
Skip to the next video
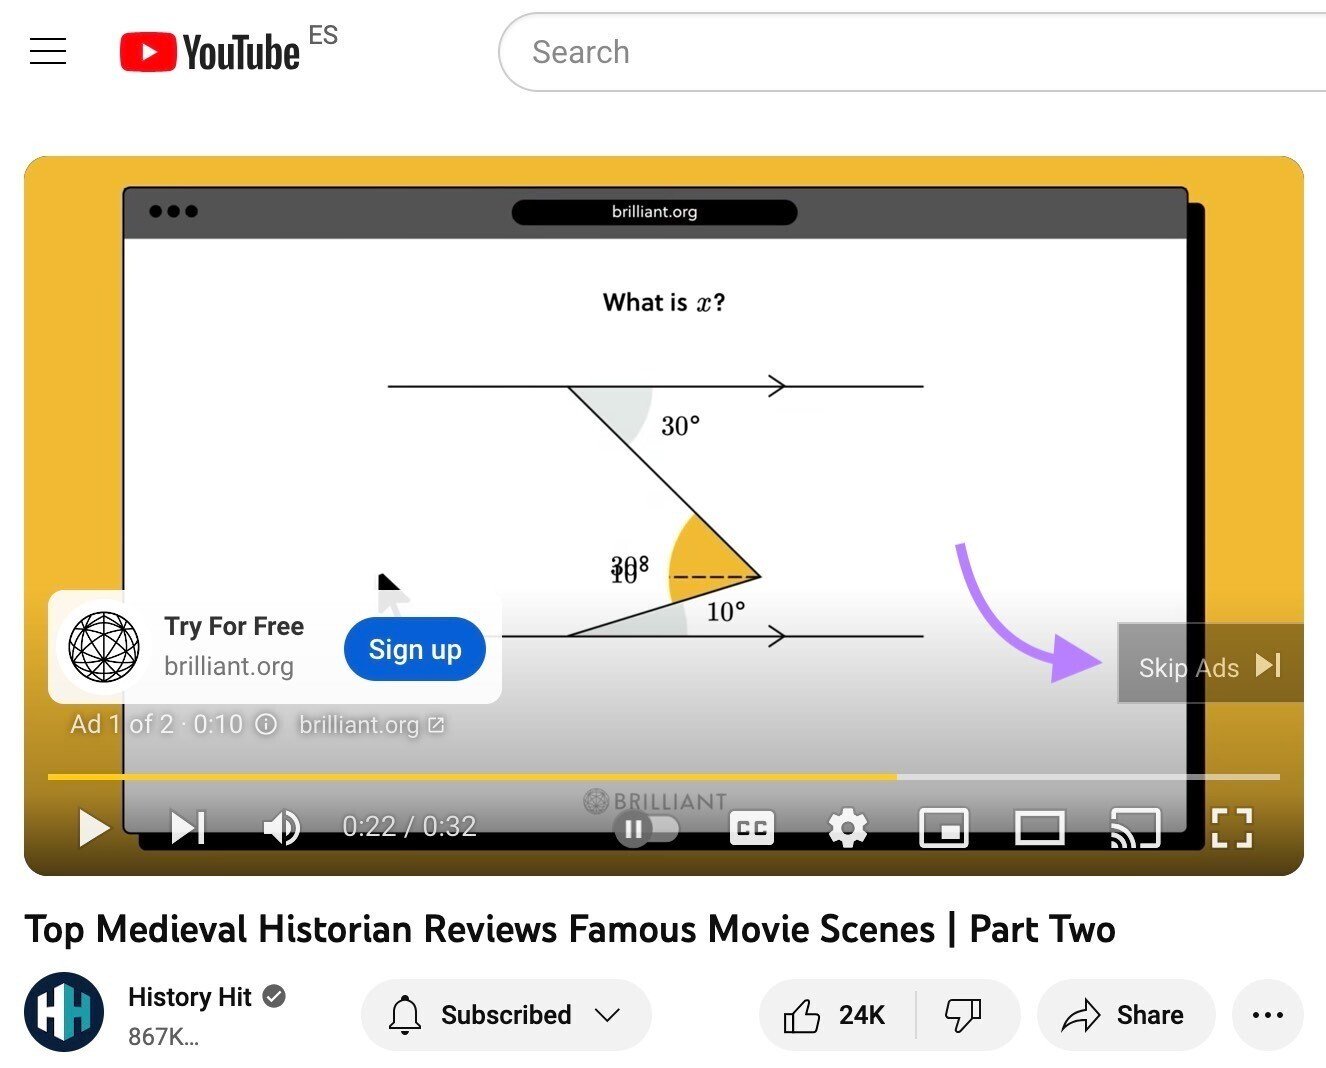[186, 827]
